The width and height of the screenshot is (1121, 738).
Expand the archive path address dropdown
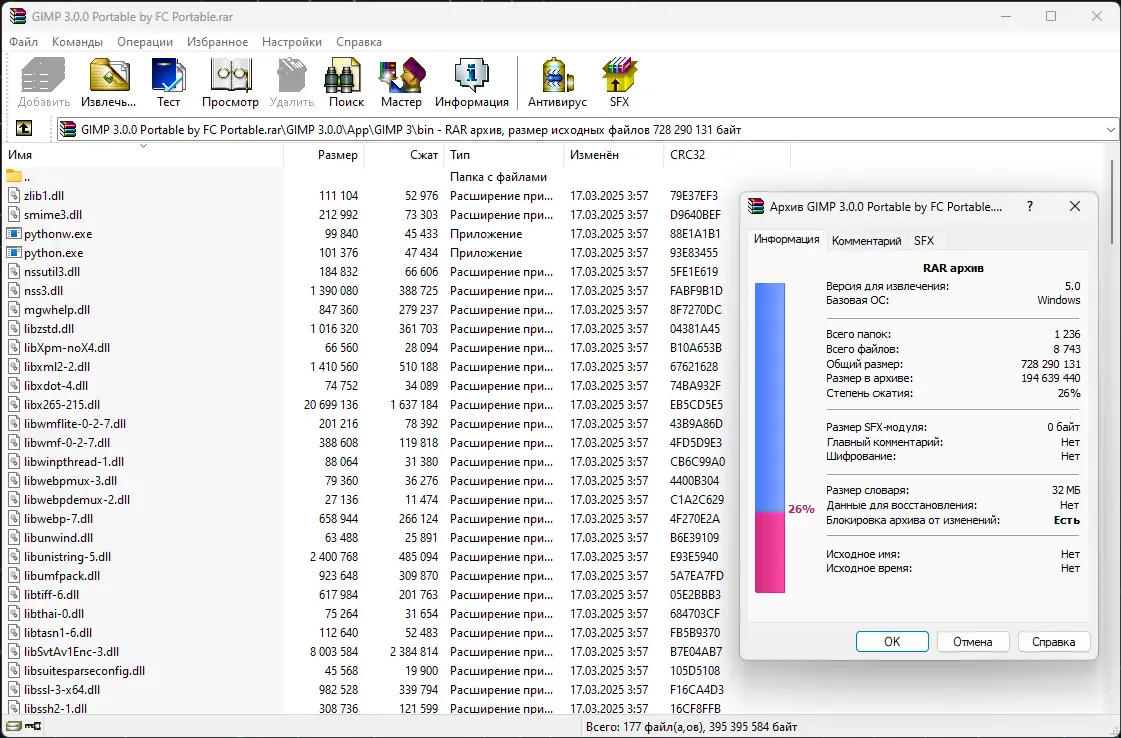click(x=1110, y=129)
